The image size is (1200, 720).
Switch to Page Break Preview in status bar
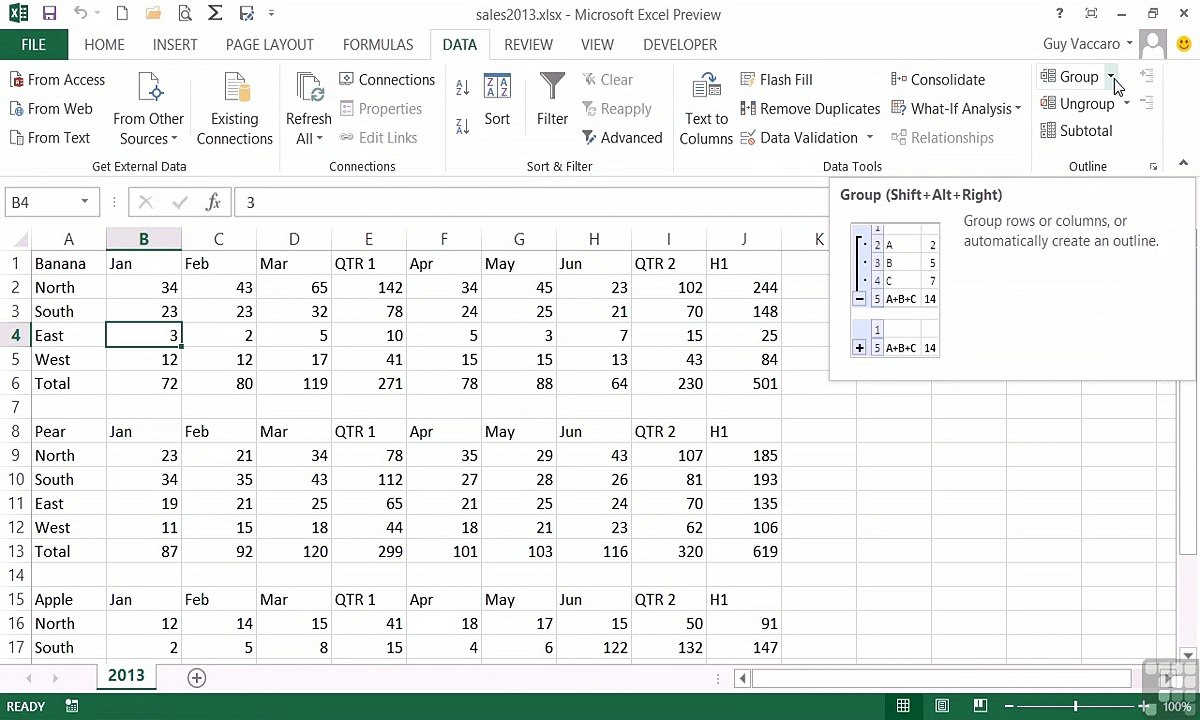[980, 706]
